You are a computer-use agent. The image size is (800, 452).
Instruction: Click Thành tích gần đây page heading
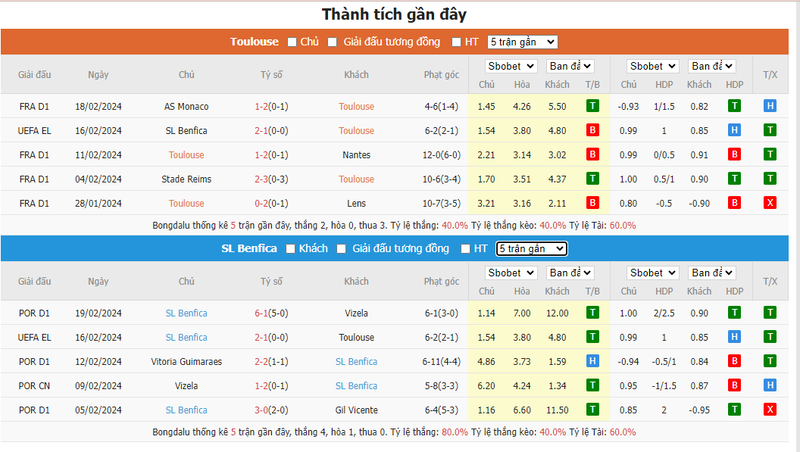394,14
